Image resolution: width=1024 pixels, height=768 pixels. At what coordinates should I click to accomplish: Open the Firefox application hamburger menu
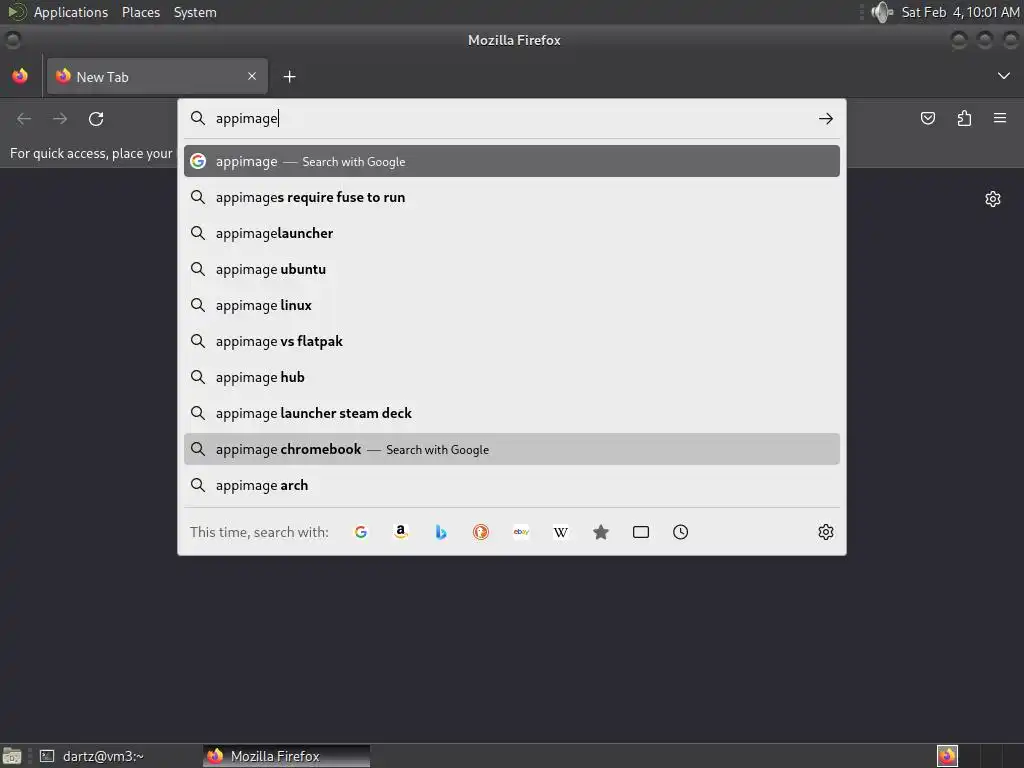coord(1000,118)
